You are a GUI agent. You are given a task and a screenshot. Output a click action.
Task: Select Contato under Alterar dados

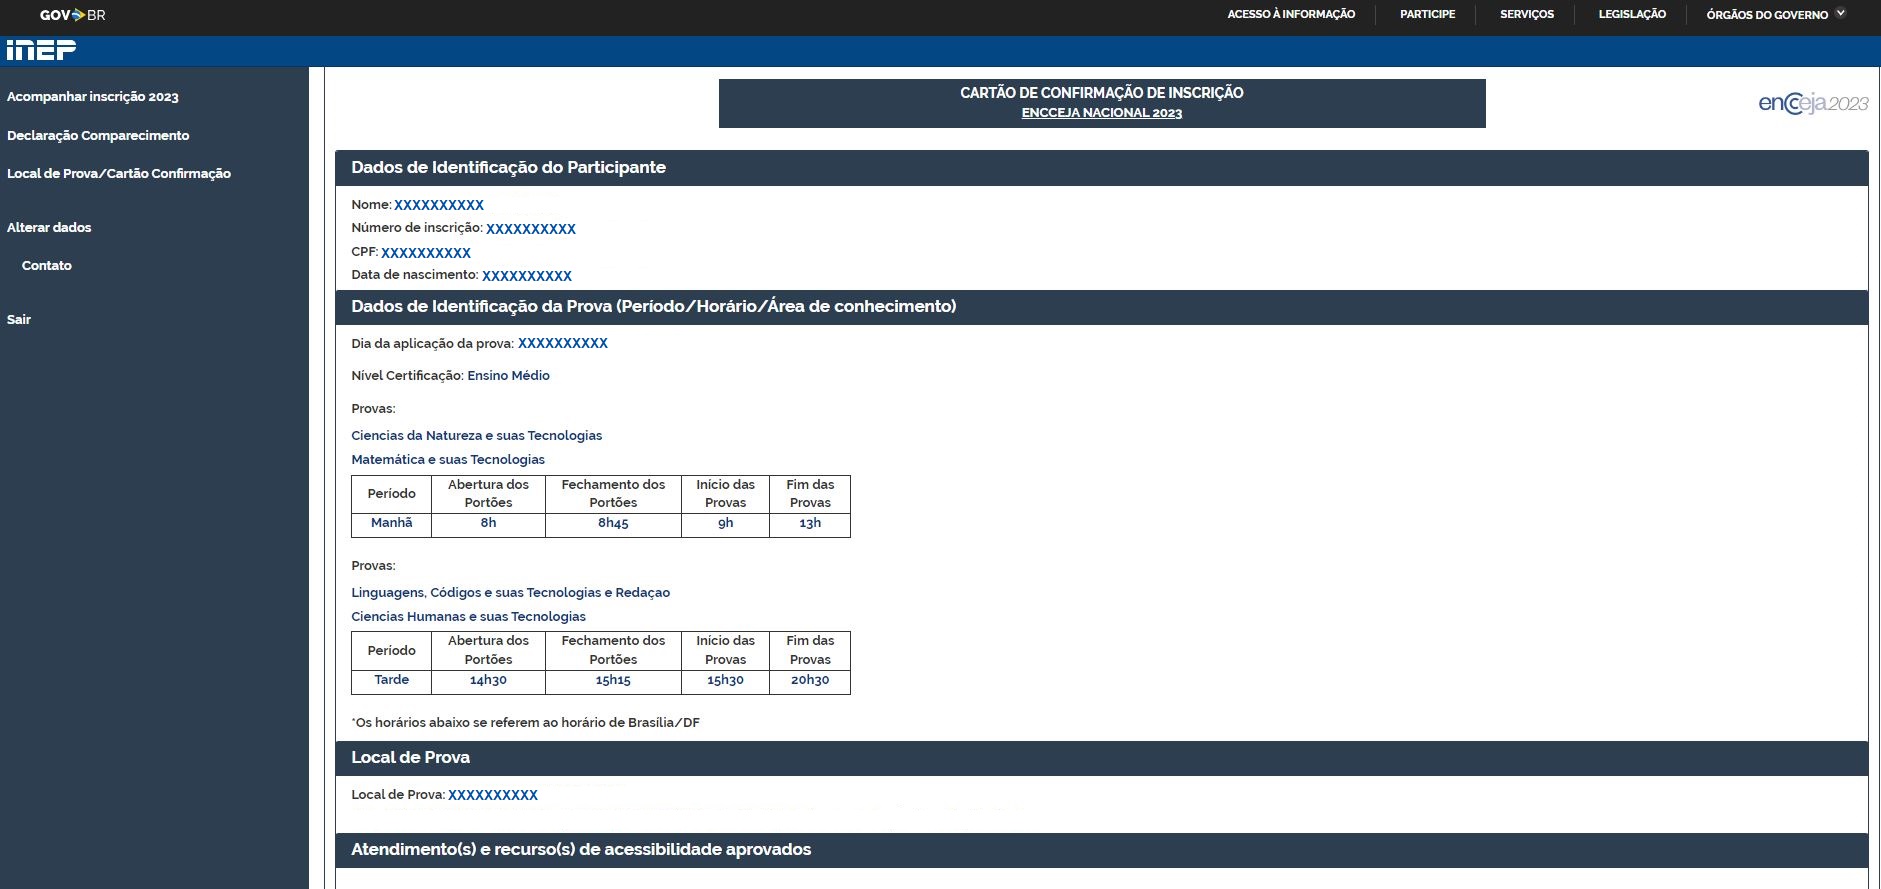pos(47,265)
